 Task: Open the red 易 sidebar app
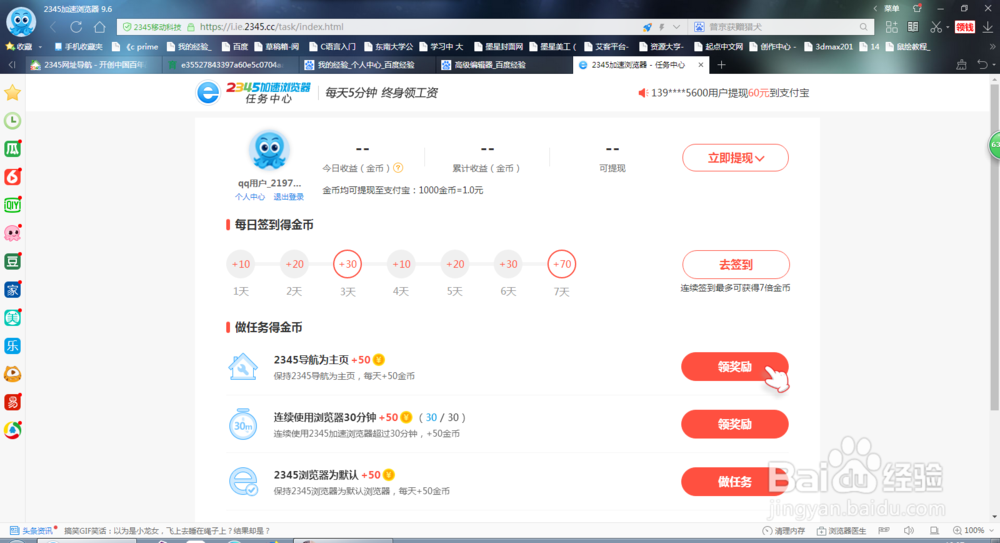[12, 402]
